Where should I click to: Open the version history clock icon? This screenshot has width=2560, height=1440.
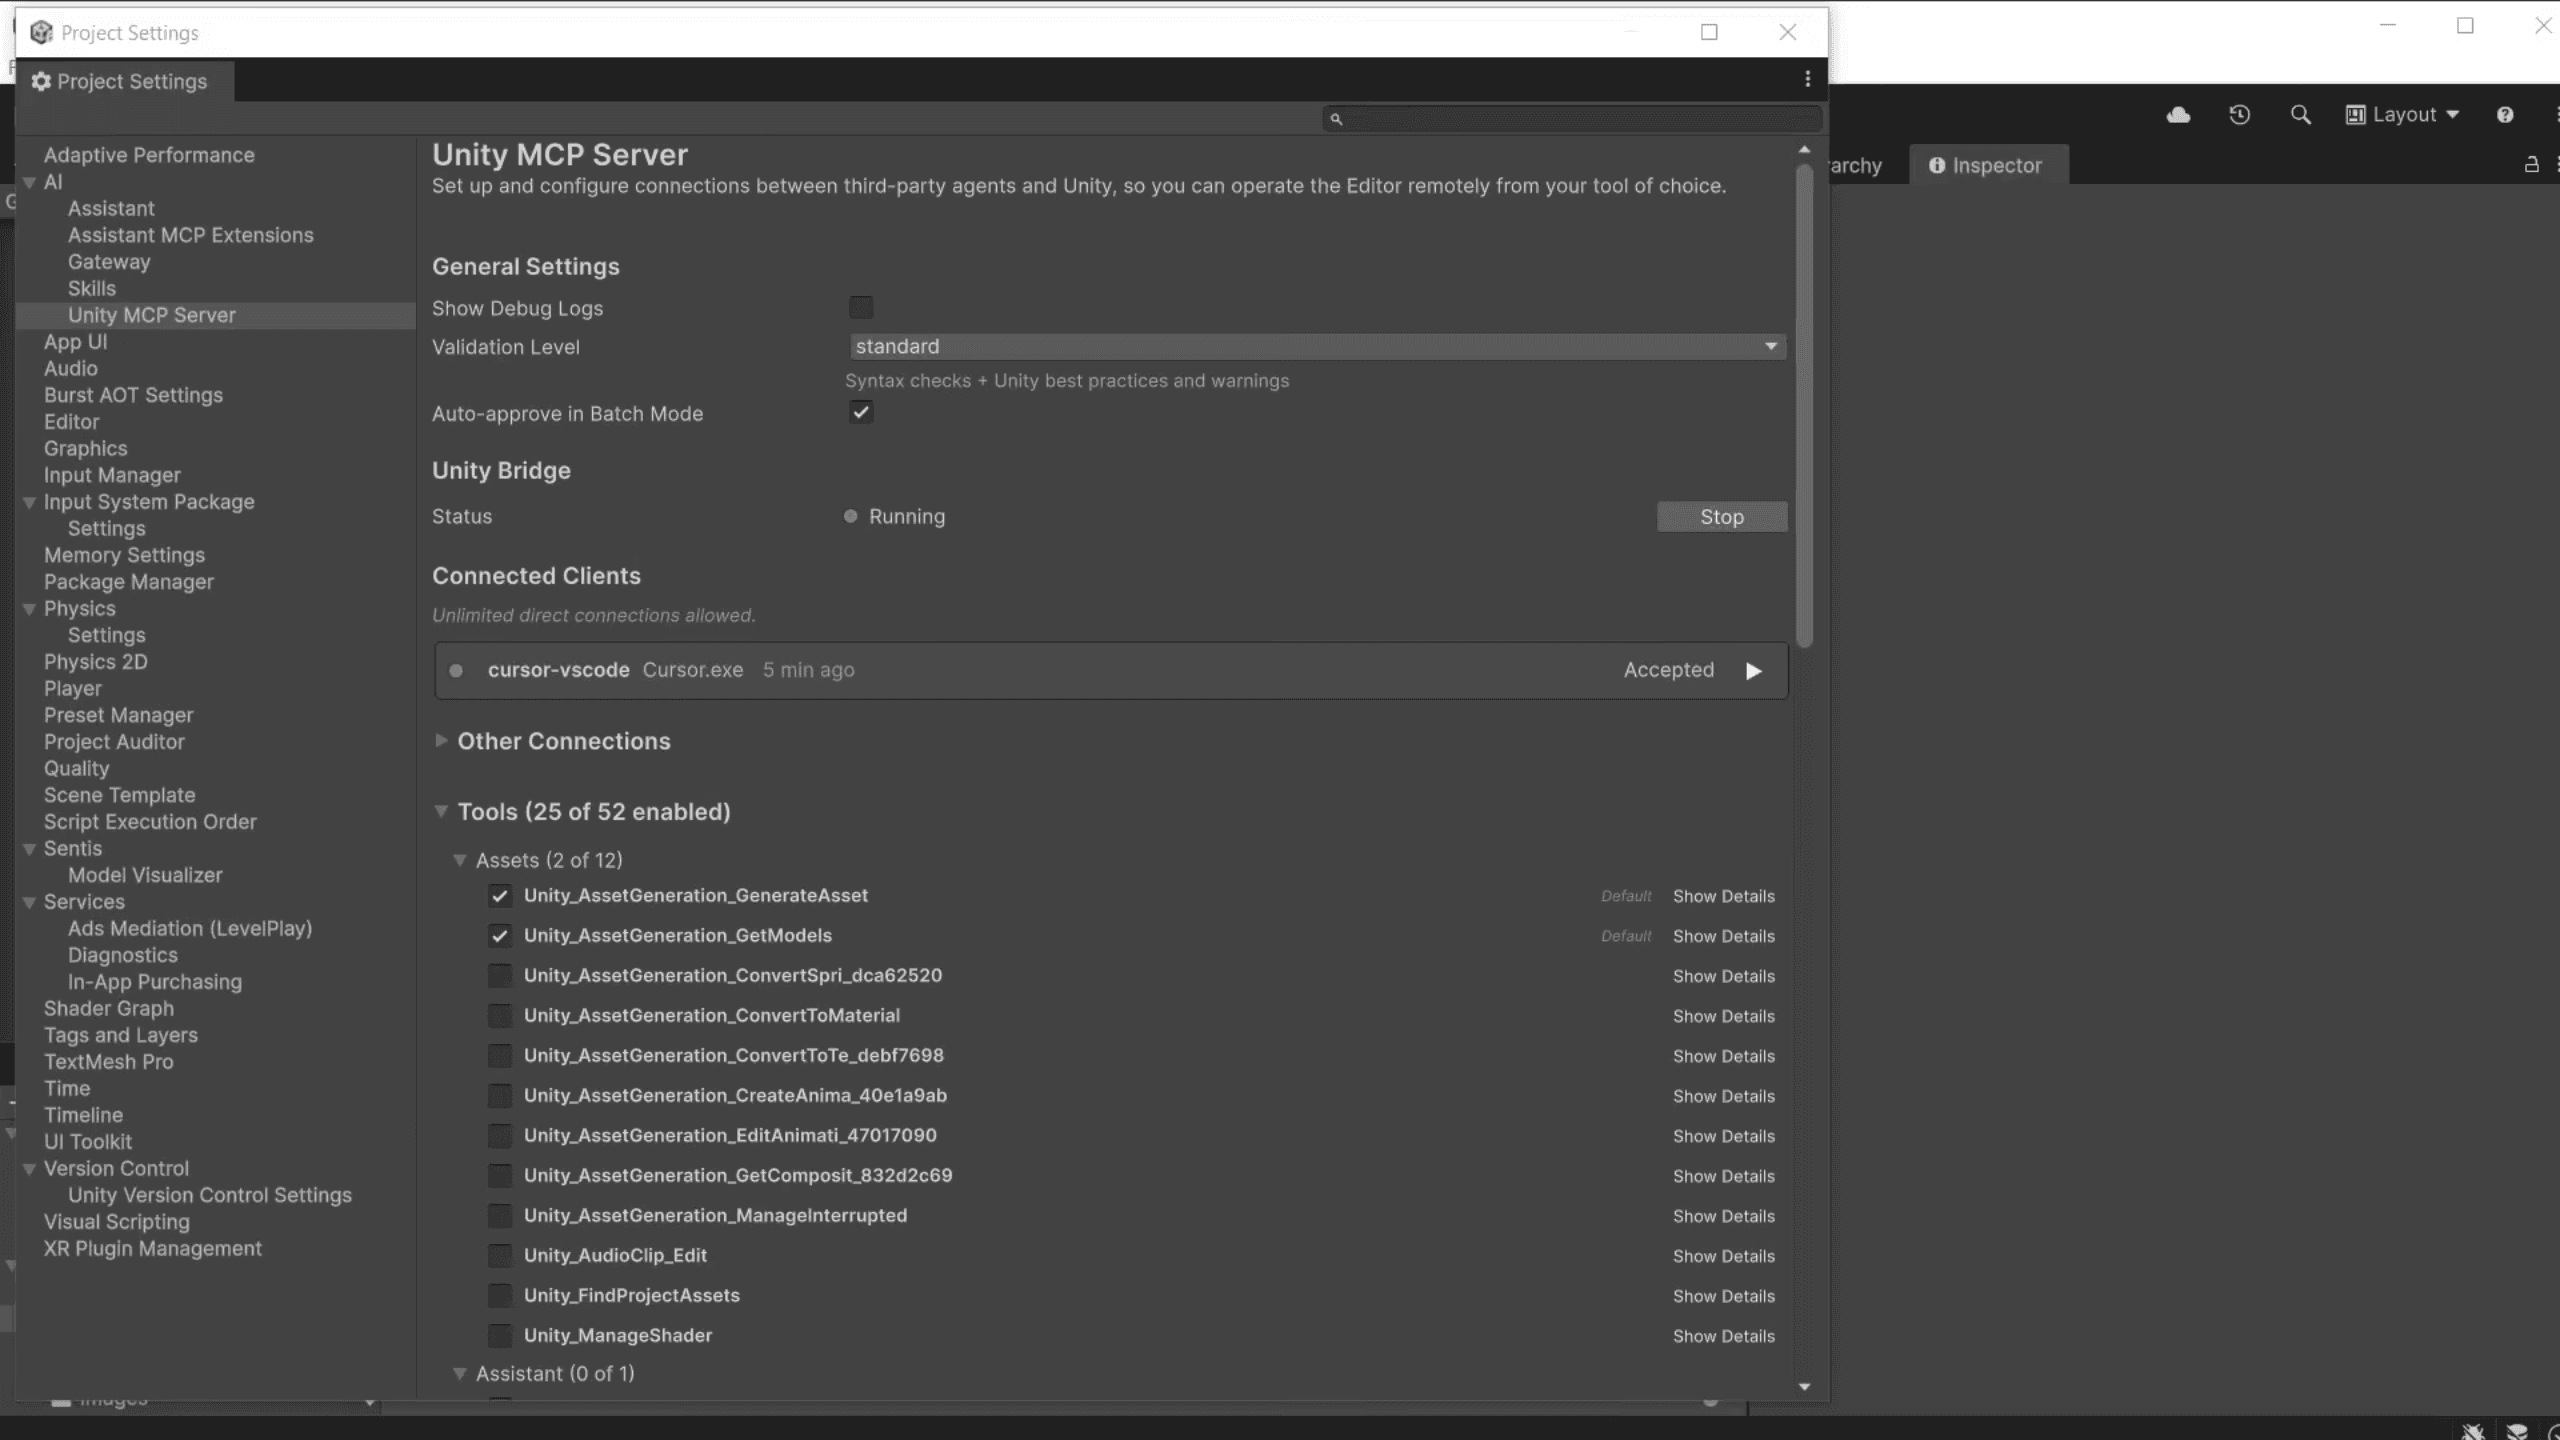point(2240,115)
